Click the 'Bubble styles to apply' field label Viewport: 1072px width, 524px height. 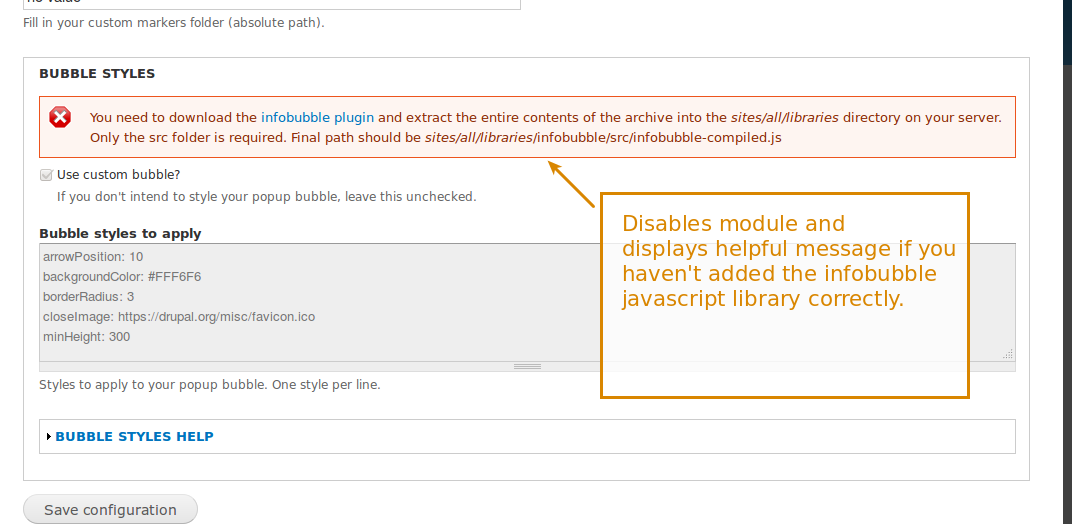[x=120, y=234]
